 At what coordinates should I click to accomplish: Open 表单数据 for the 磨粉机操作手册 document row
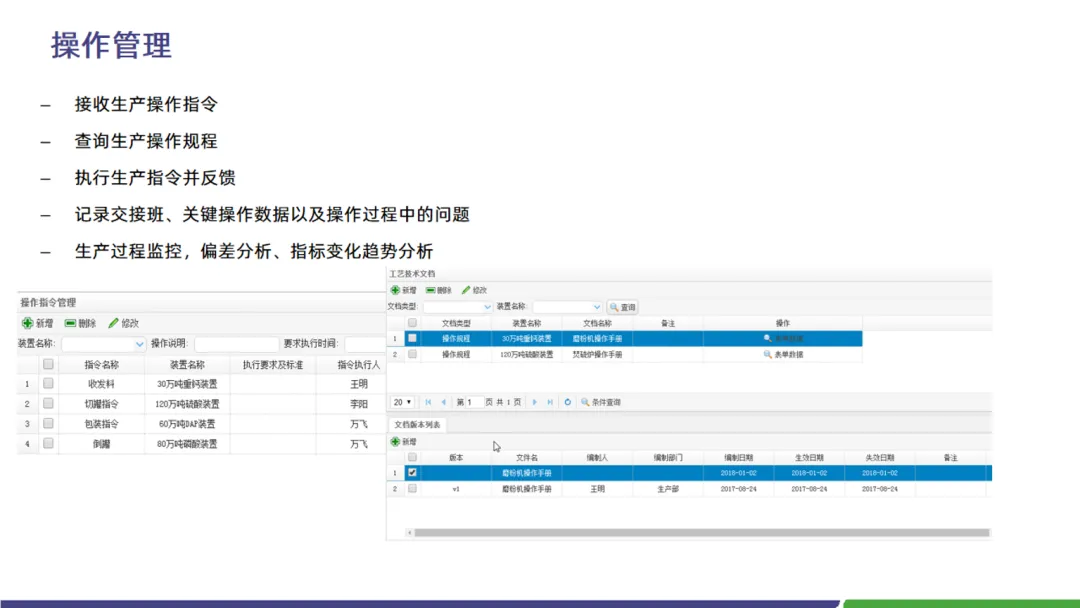[x=783, y=339]
